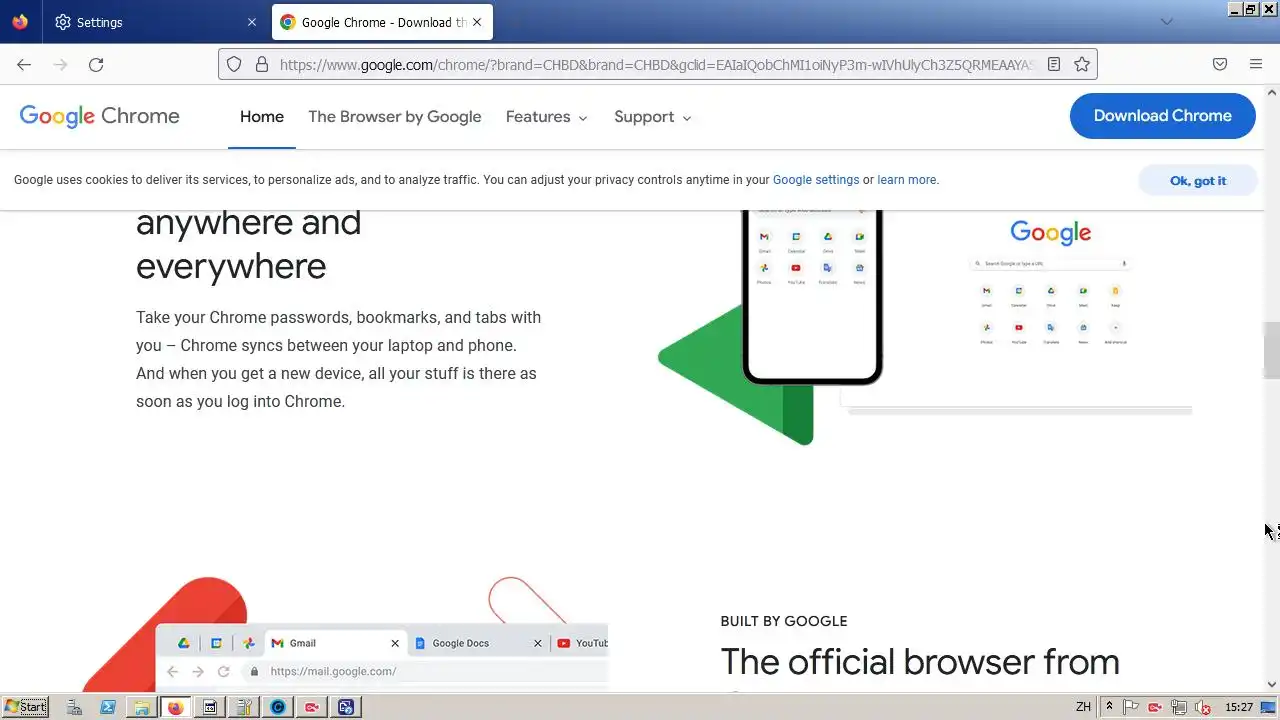
Task: Click the phone mockup image
Action: click(x=812, y=298)
